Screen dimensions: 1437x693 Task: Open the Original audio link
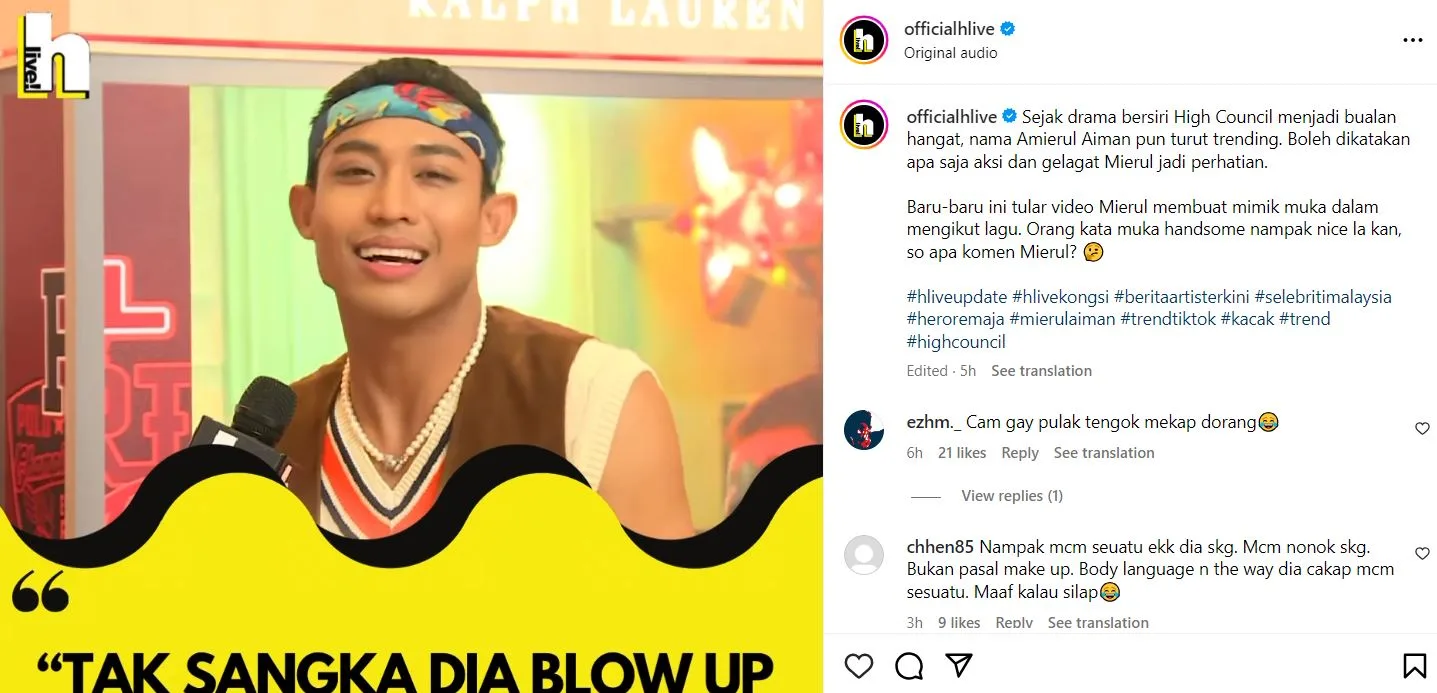tap(950, 53)
